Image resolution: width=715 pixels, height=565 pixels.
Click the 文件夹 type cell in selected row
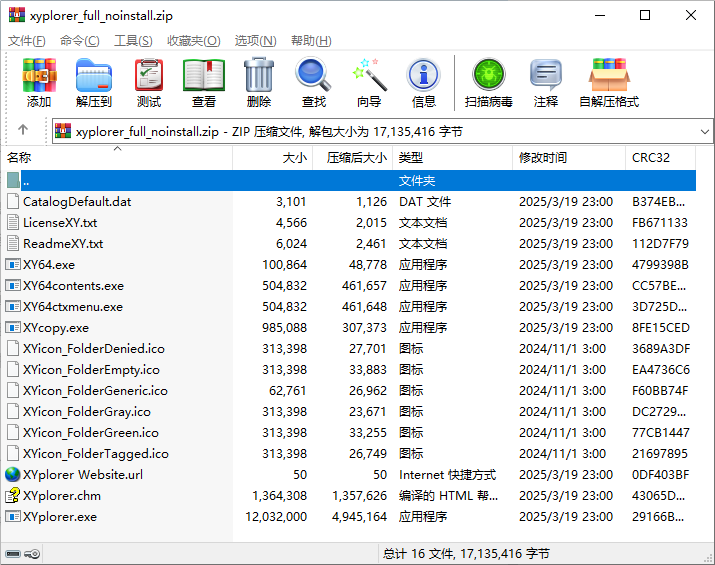click(x=417, y=181)
